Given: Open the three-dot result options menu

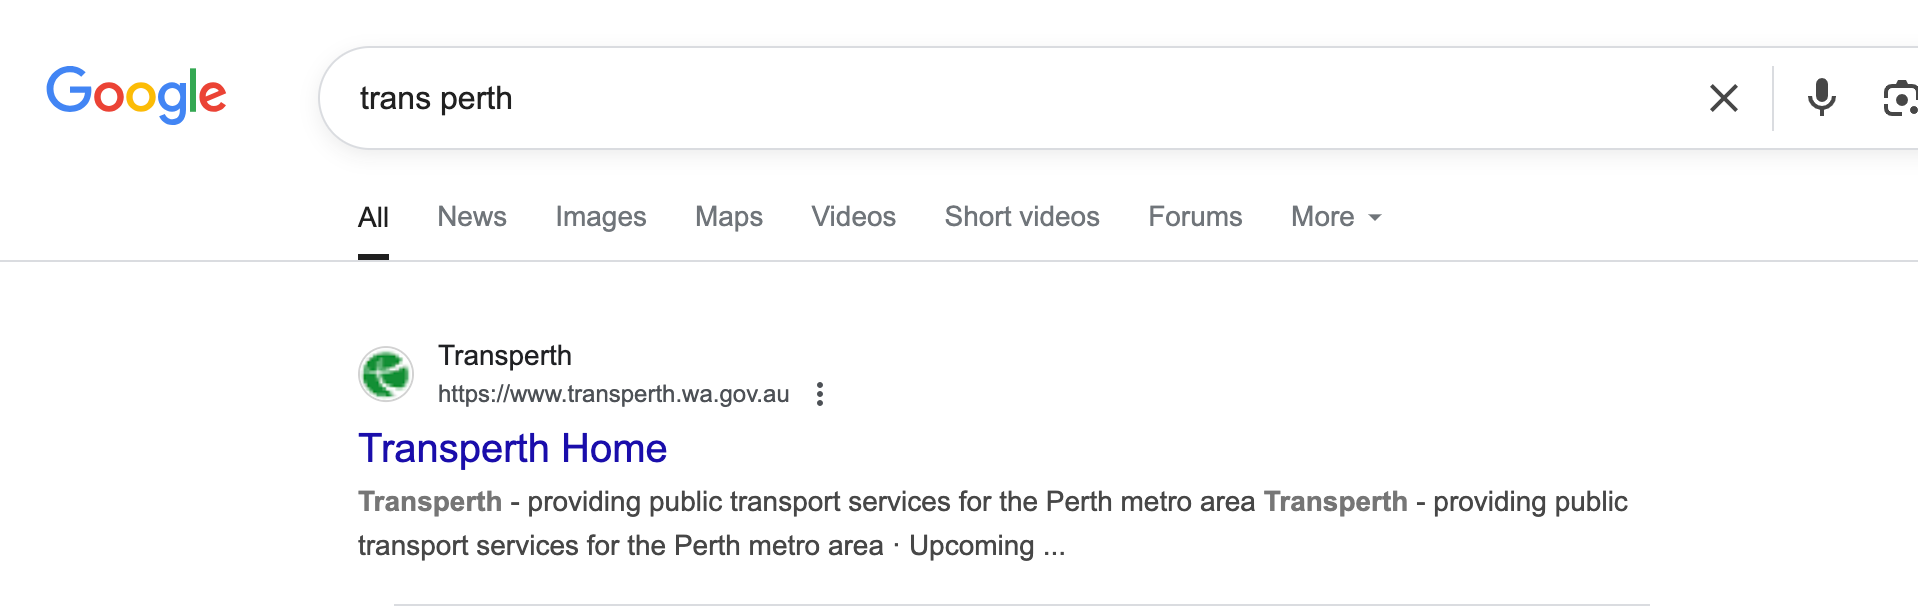Looking at the screenshot, I should coord(820,394).
